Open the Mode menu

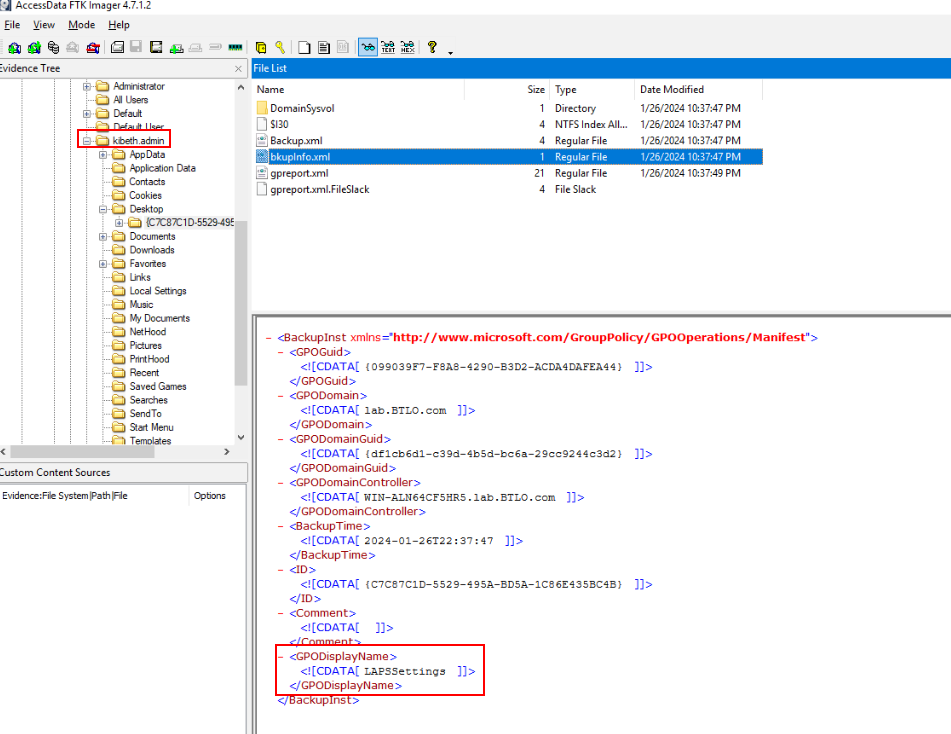(x=81, y=25)
